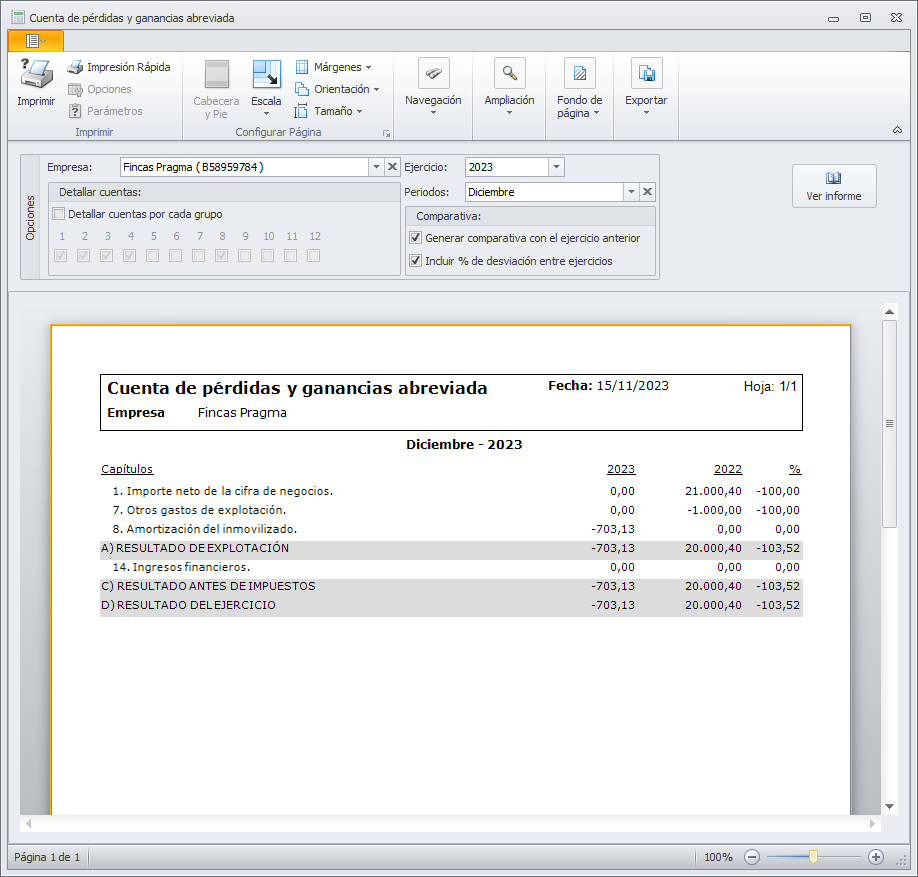Enable Detallar cuentas por cada grupo
918x877 pixels.
pyautogui.click(x=58, y=214)
